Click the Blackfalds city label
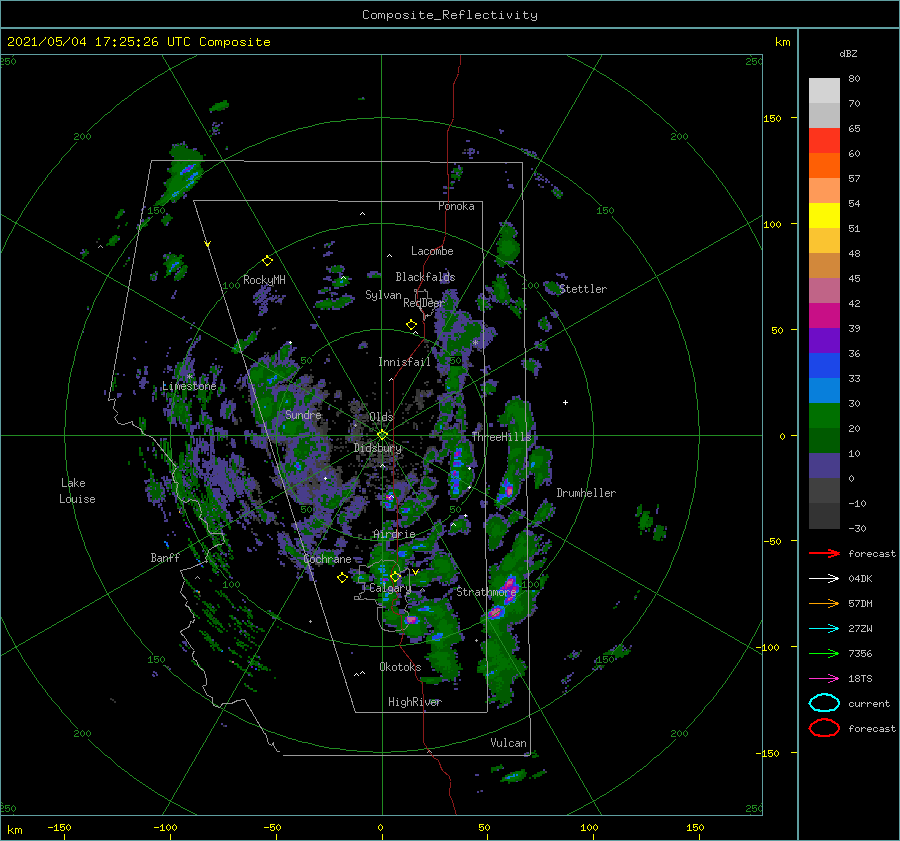The height and width of the screenshot is (841, 900). 425,277
